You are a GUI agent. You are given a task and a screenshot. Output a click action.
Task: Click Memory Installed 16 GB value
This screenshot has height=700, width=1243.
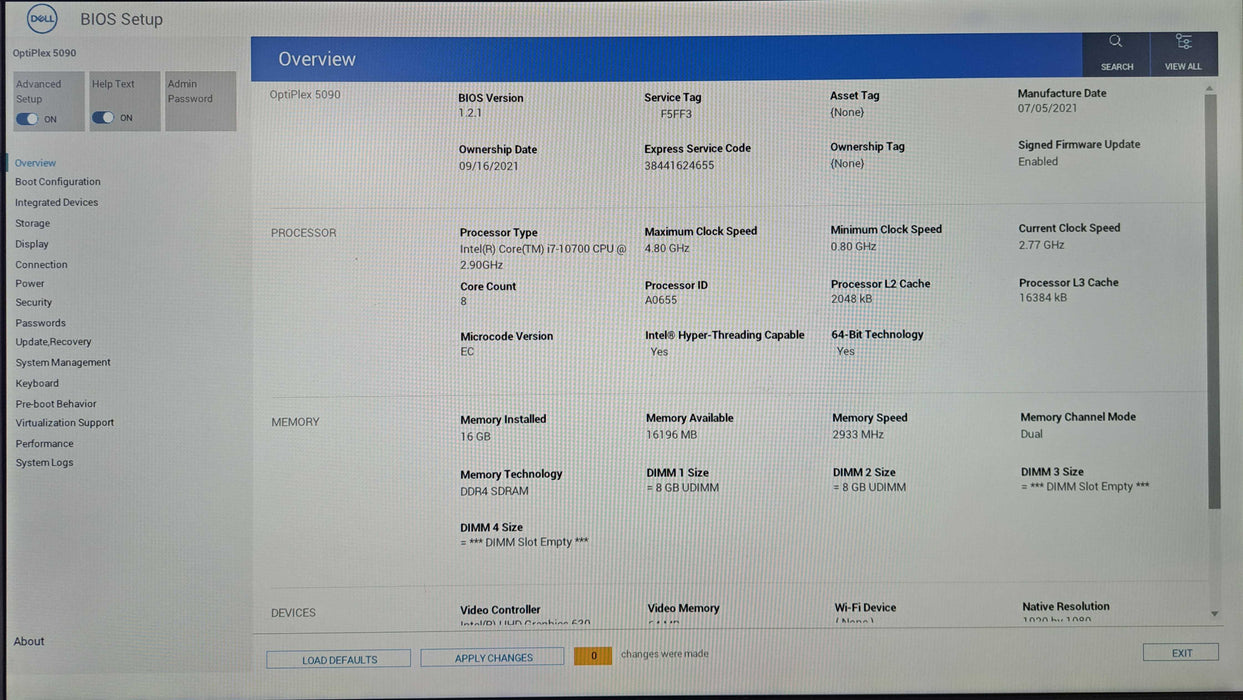pyautogui.click(x=475, y=437)
